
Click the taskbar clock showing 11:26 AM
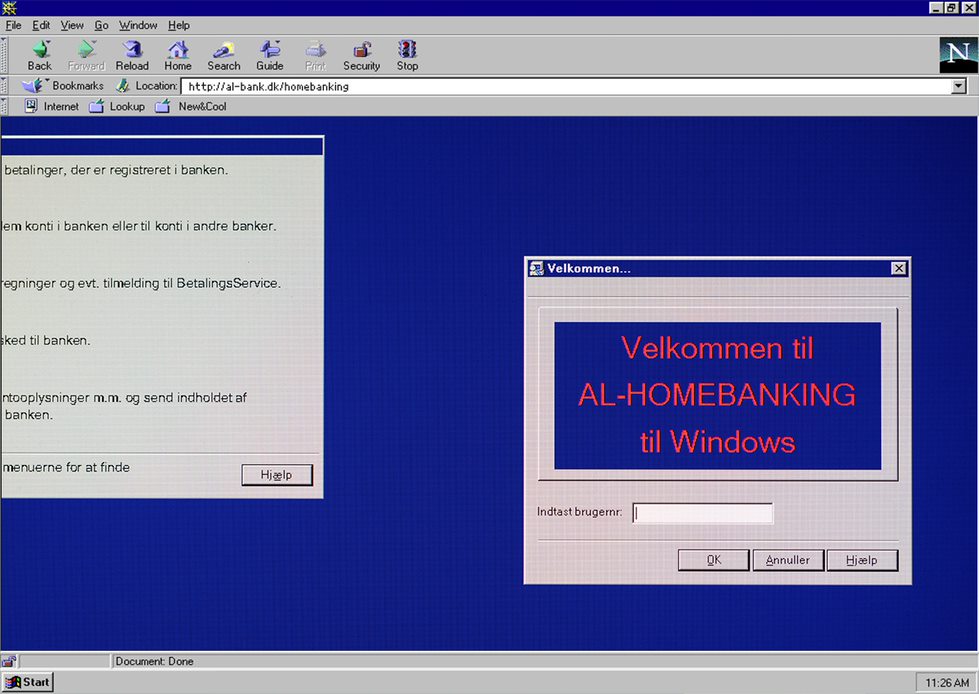point(947,683)
